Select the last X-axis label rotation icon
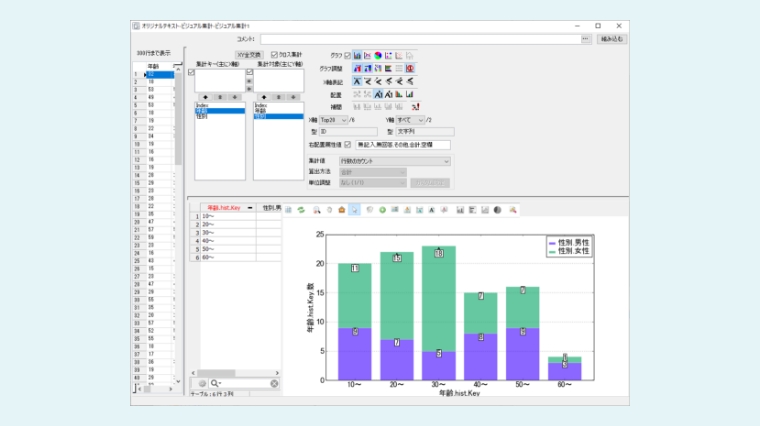The width and height of the screenshot is (760, 426). [x=410, y=81]
